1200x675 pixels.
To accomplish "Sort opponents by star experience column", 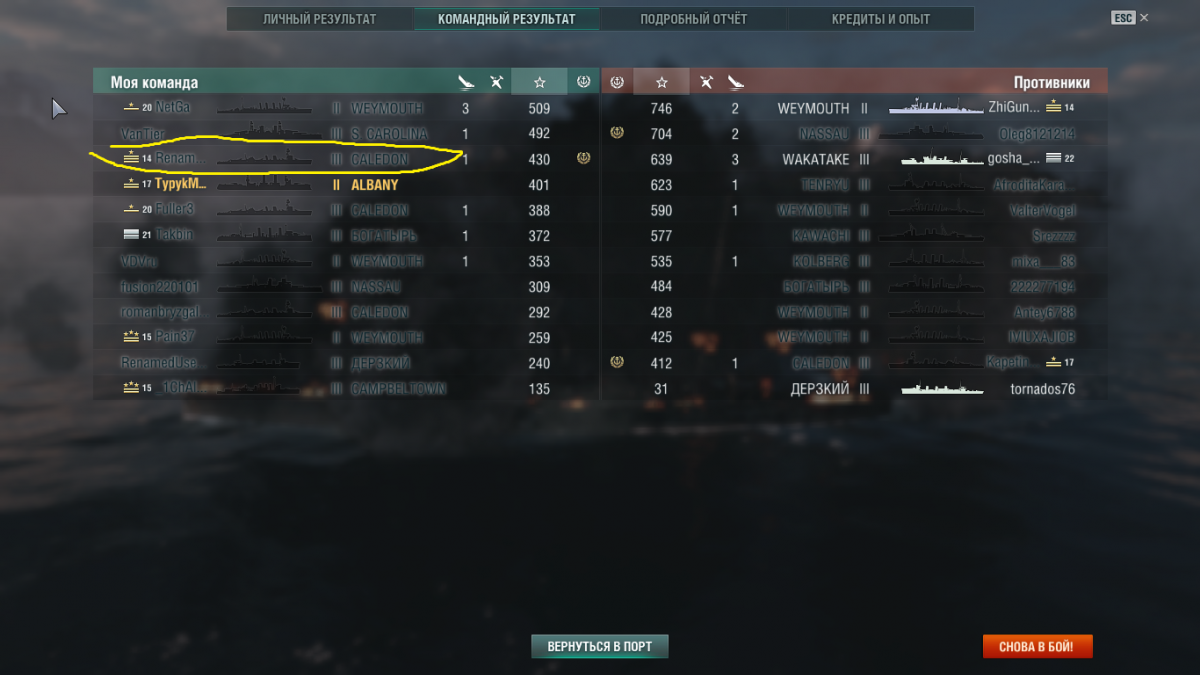I will click(661, 82).
